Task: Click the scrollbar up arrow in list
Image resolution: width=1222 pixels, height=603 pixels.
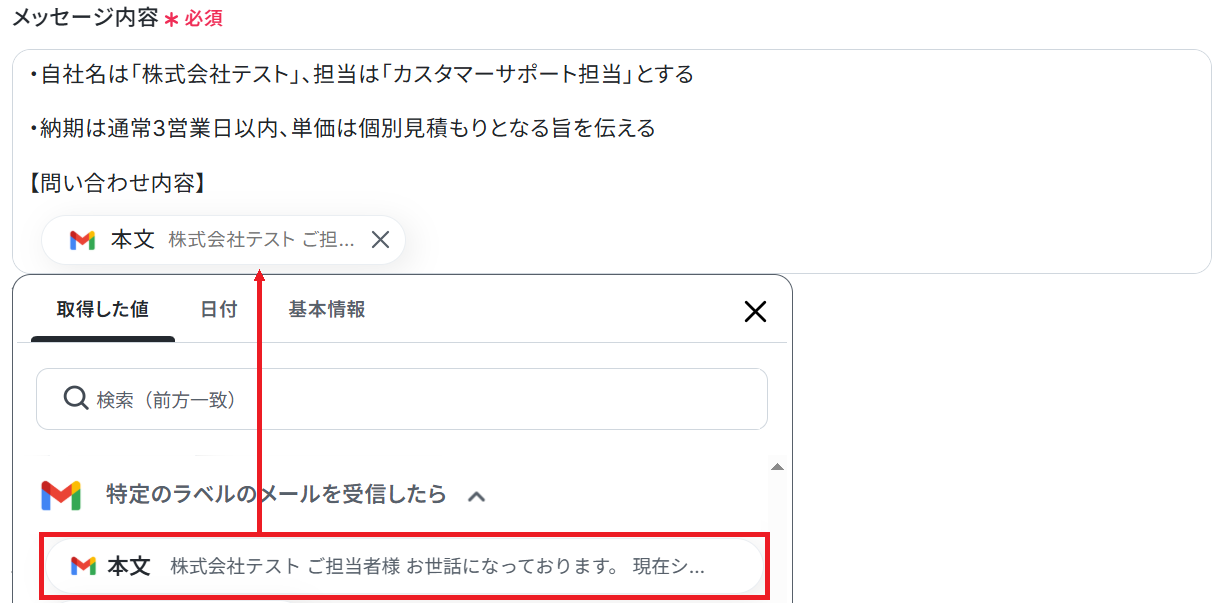Action: click(x=777, y=467)
